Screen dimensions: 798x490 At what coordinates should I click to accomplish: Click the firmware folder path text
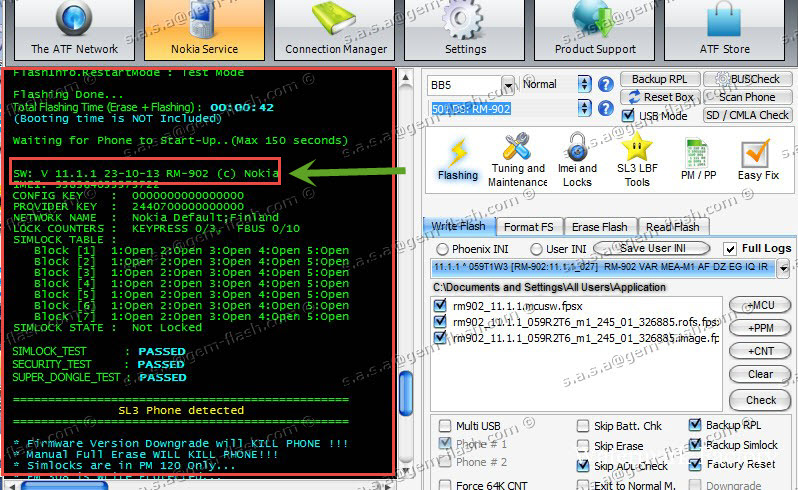click(549, 287)
